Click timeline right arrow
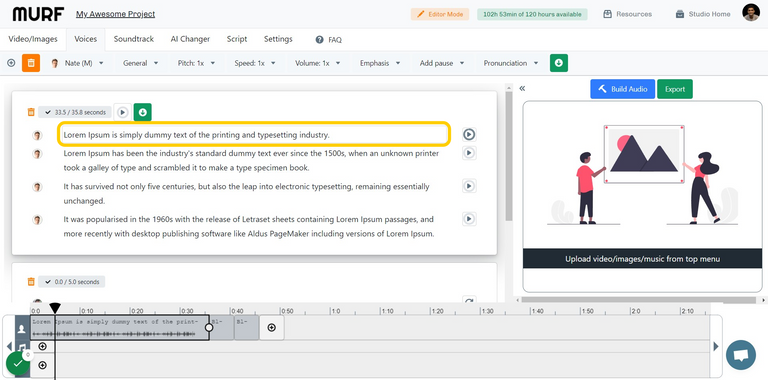Image resolution: width=768 pixels, height=380 pixels. [716, 347]
